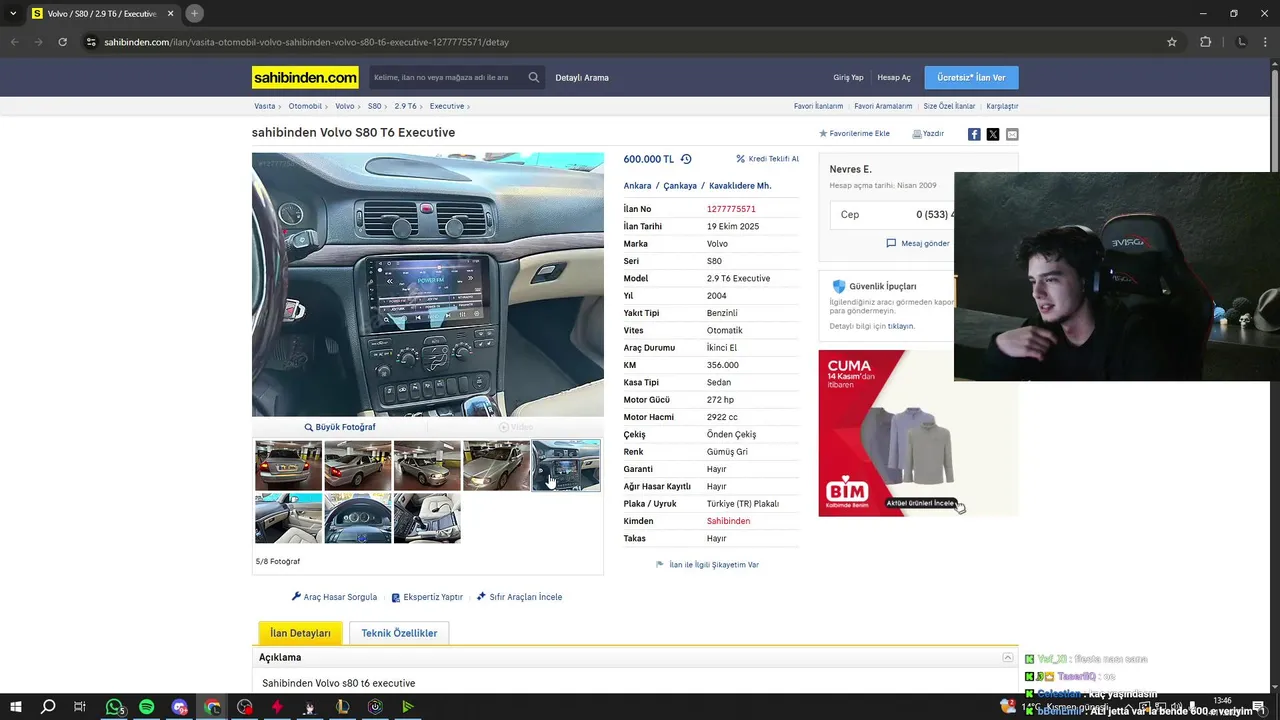Open OBS Studio from taskbar
1280x720 pixels.
click(x=245, y=707)
